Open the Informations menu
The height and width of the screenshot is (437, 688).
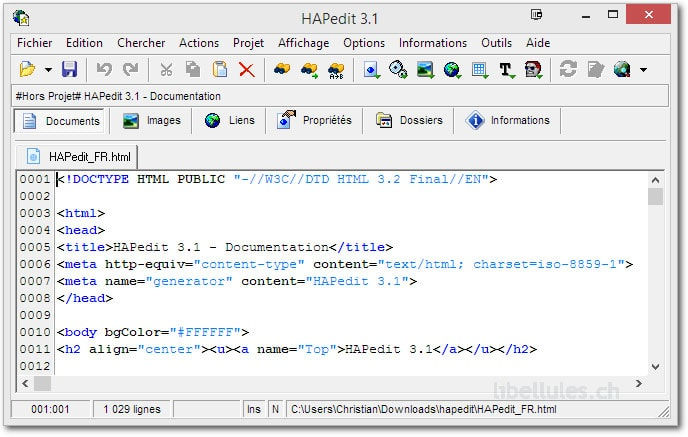click(x=433, y=43)
